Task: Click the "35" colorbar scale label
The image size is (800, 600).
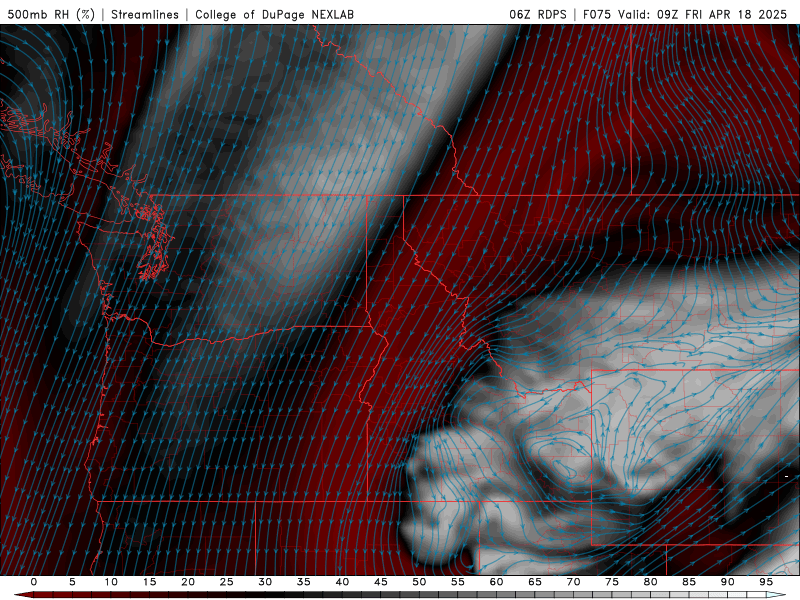Action: pos(304,582)
